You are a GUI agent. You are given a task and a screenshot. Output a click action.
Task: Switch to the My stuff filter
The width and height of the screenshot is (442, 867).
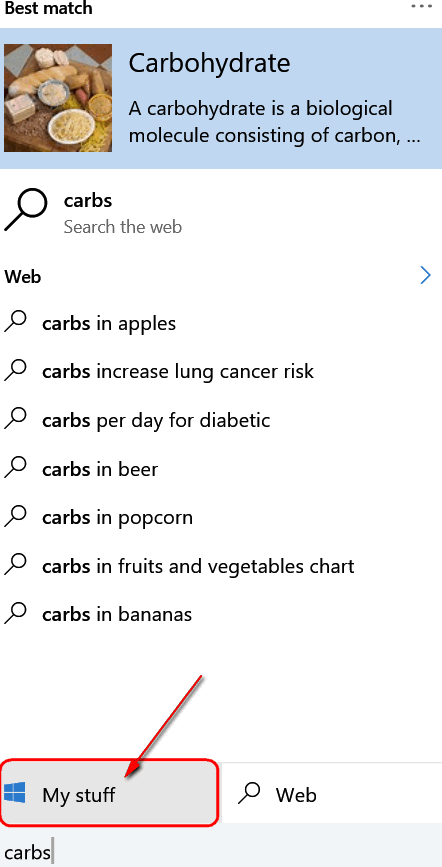click(x=108, y=794)
